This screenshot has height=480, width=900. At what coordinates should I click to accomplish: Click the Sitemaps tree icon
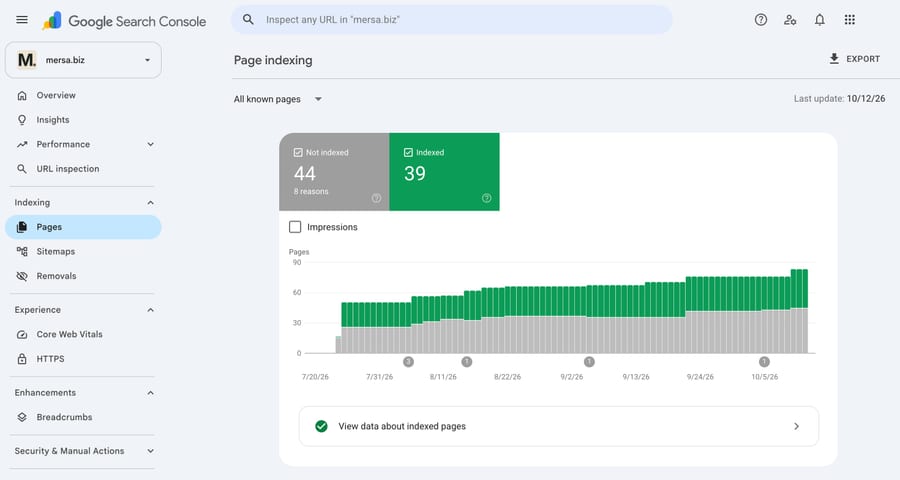tap(22, 251)
